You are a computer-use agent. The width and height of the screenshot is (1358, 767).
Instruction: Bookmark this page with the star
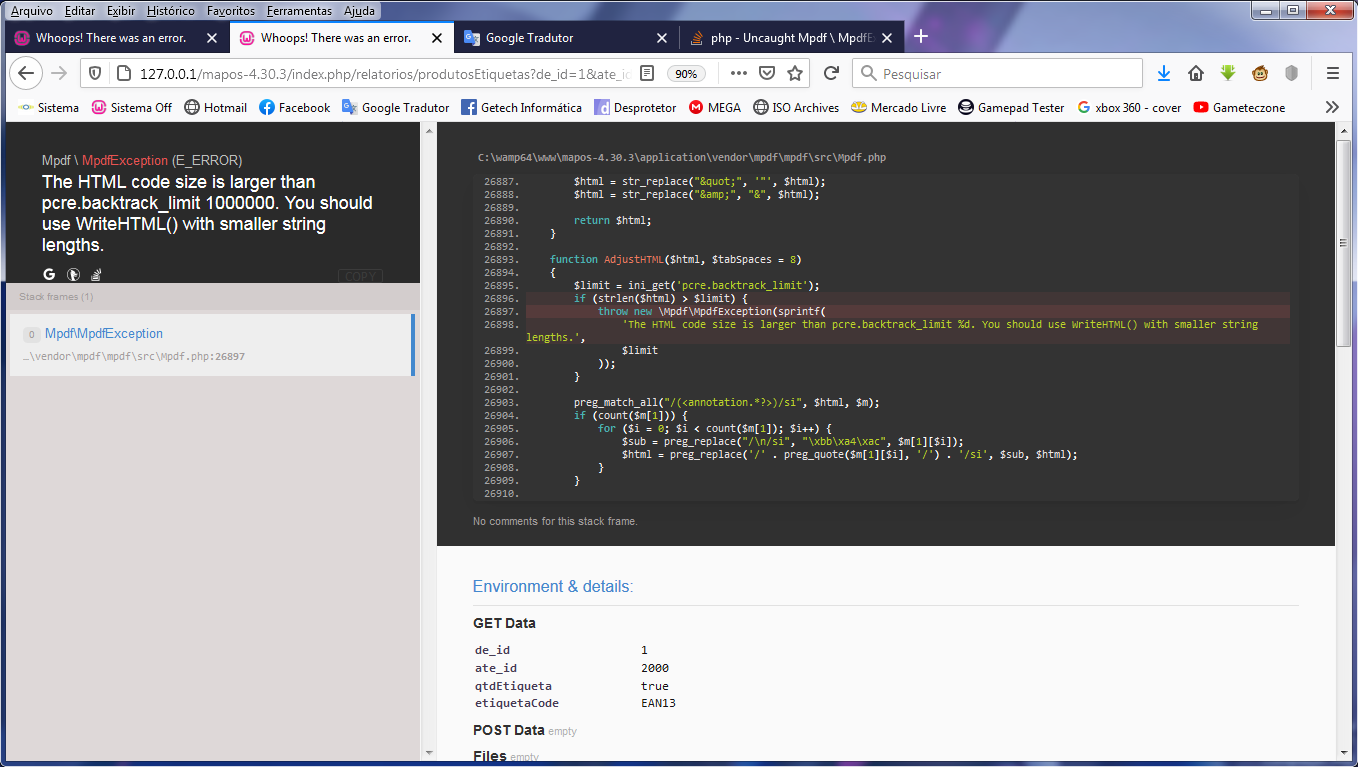tap(793, 73)
